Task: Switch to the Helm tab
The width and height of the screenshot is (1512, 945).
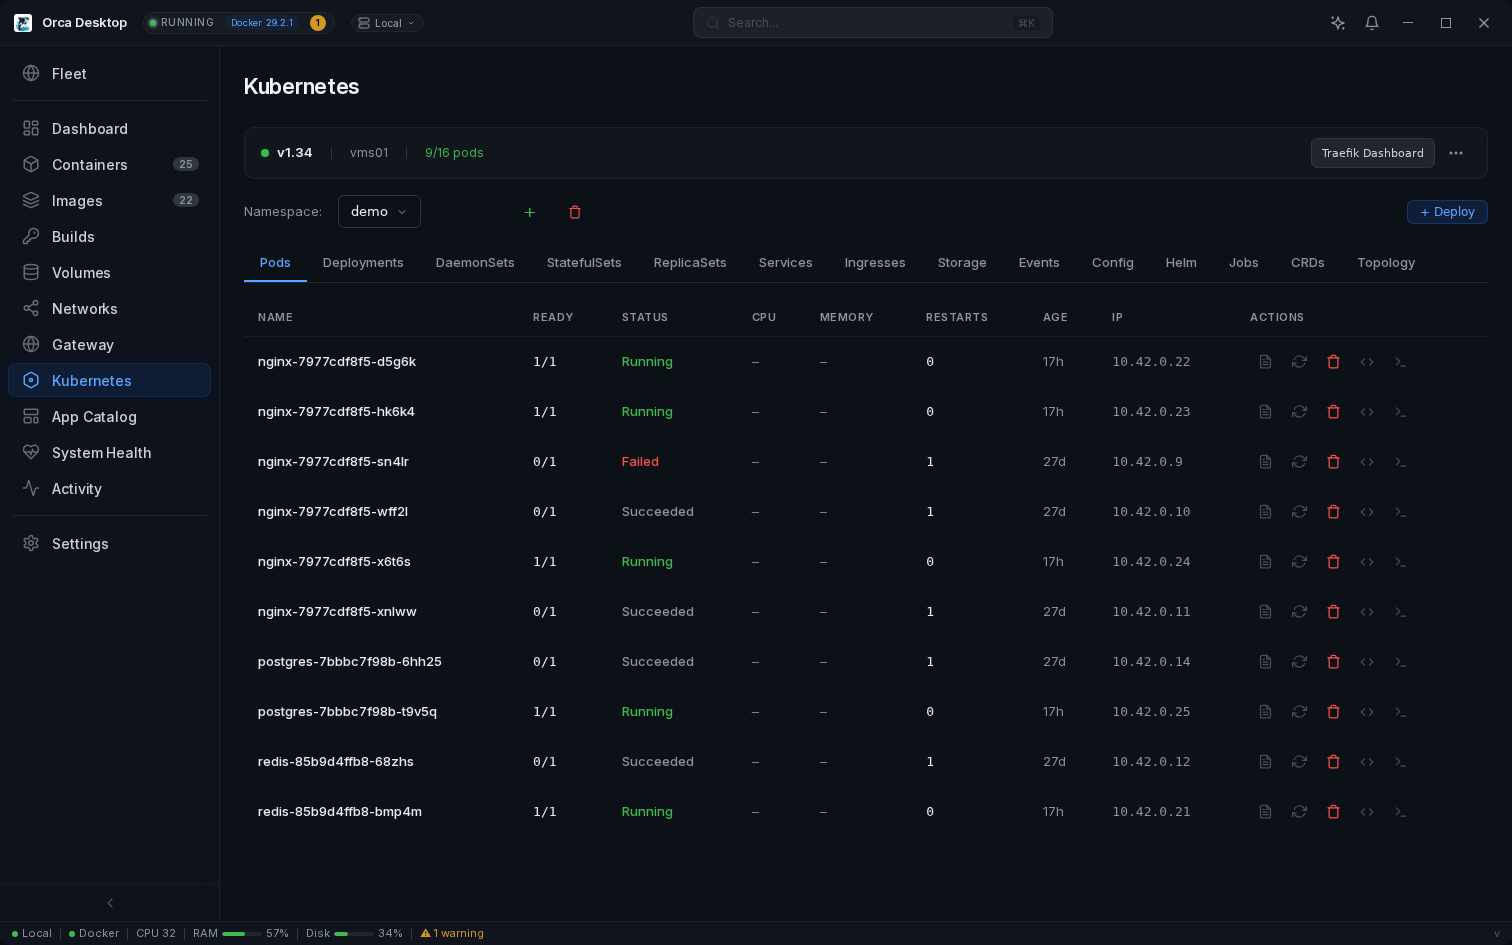Action: coord(1181,263)
